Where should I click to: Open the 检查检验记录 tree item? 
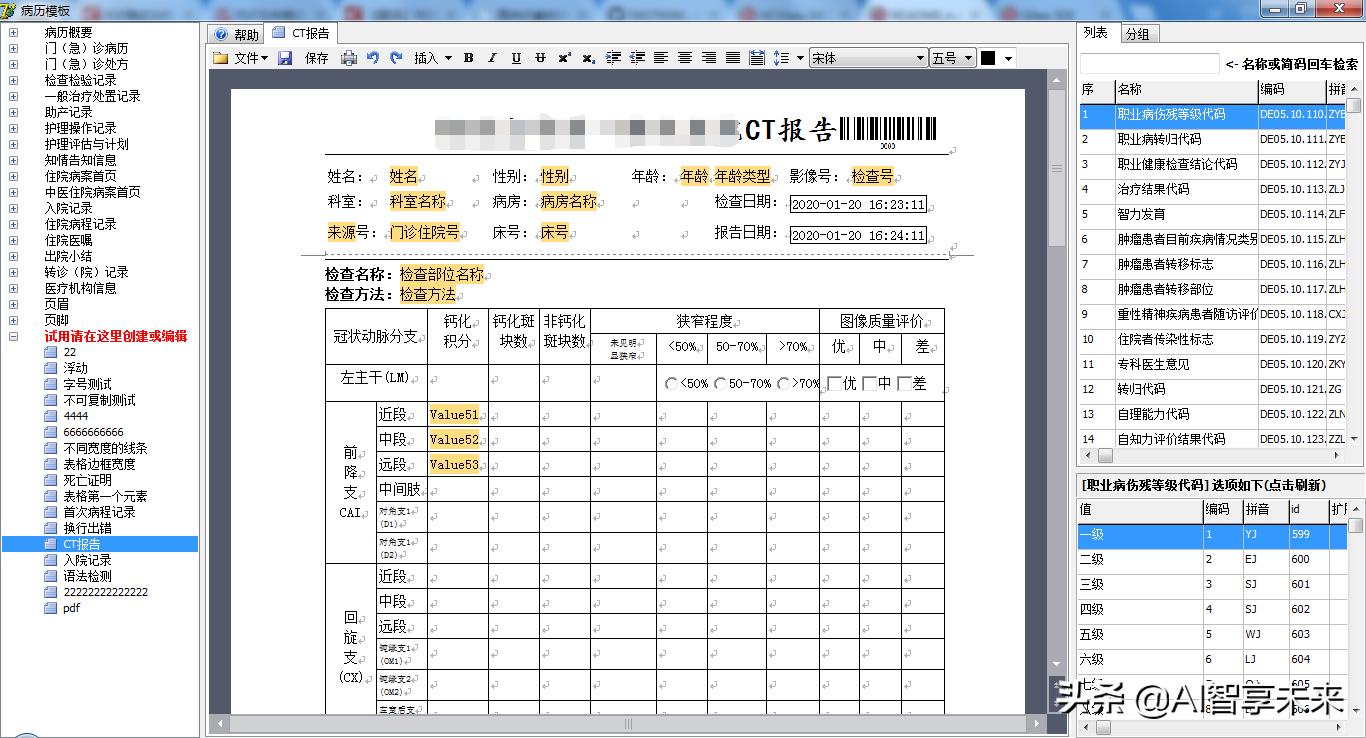pyautogui.click(x=80, y=80)
